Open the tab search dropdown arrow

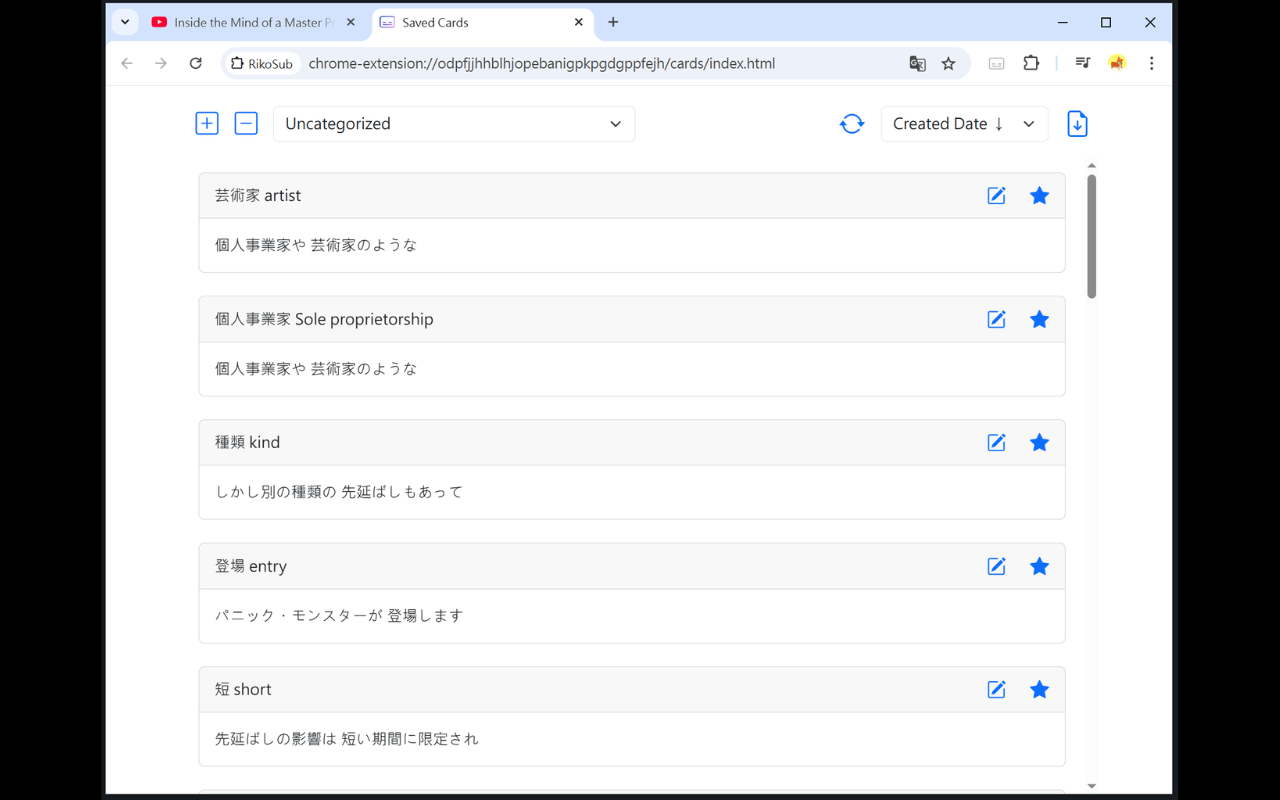pyautogui.click(x=125, y=22)
